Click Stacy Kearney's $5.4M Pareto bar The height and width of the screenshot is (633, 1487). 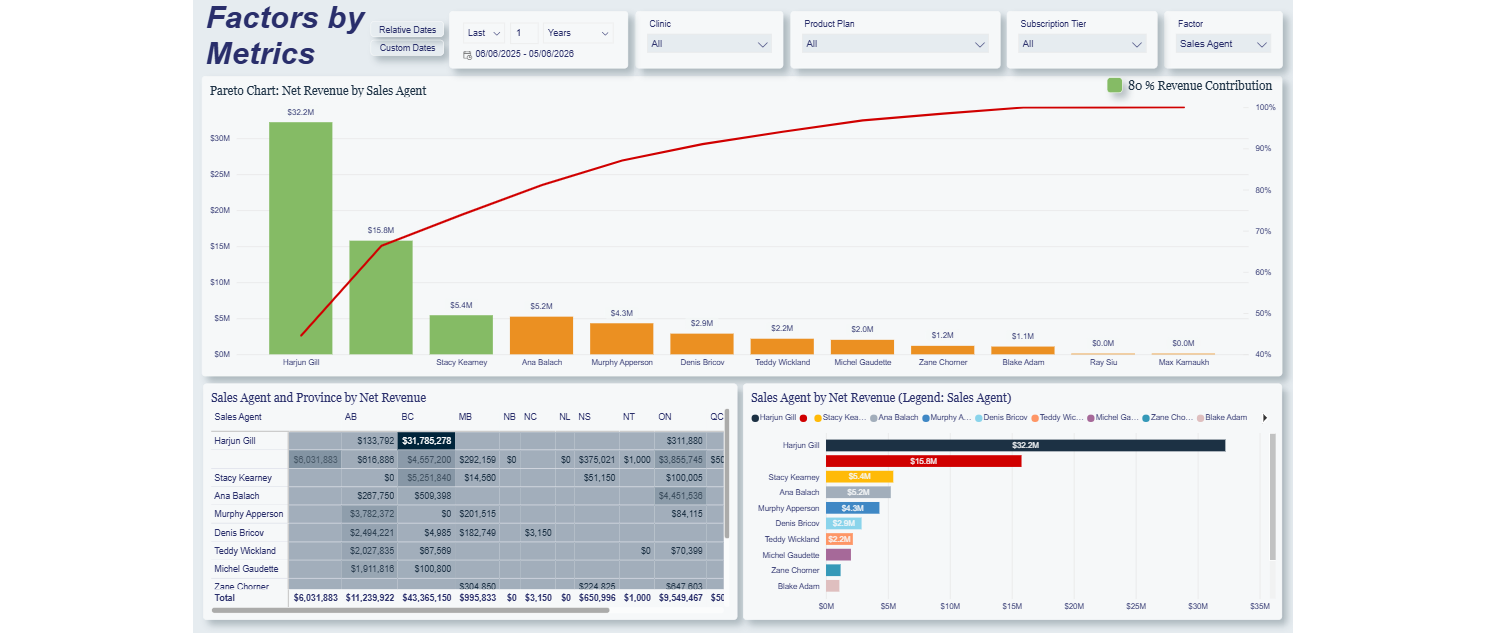pyautogui.click(x=461, y=334)
